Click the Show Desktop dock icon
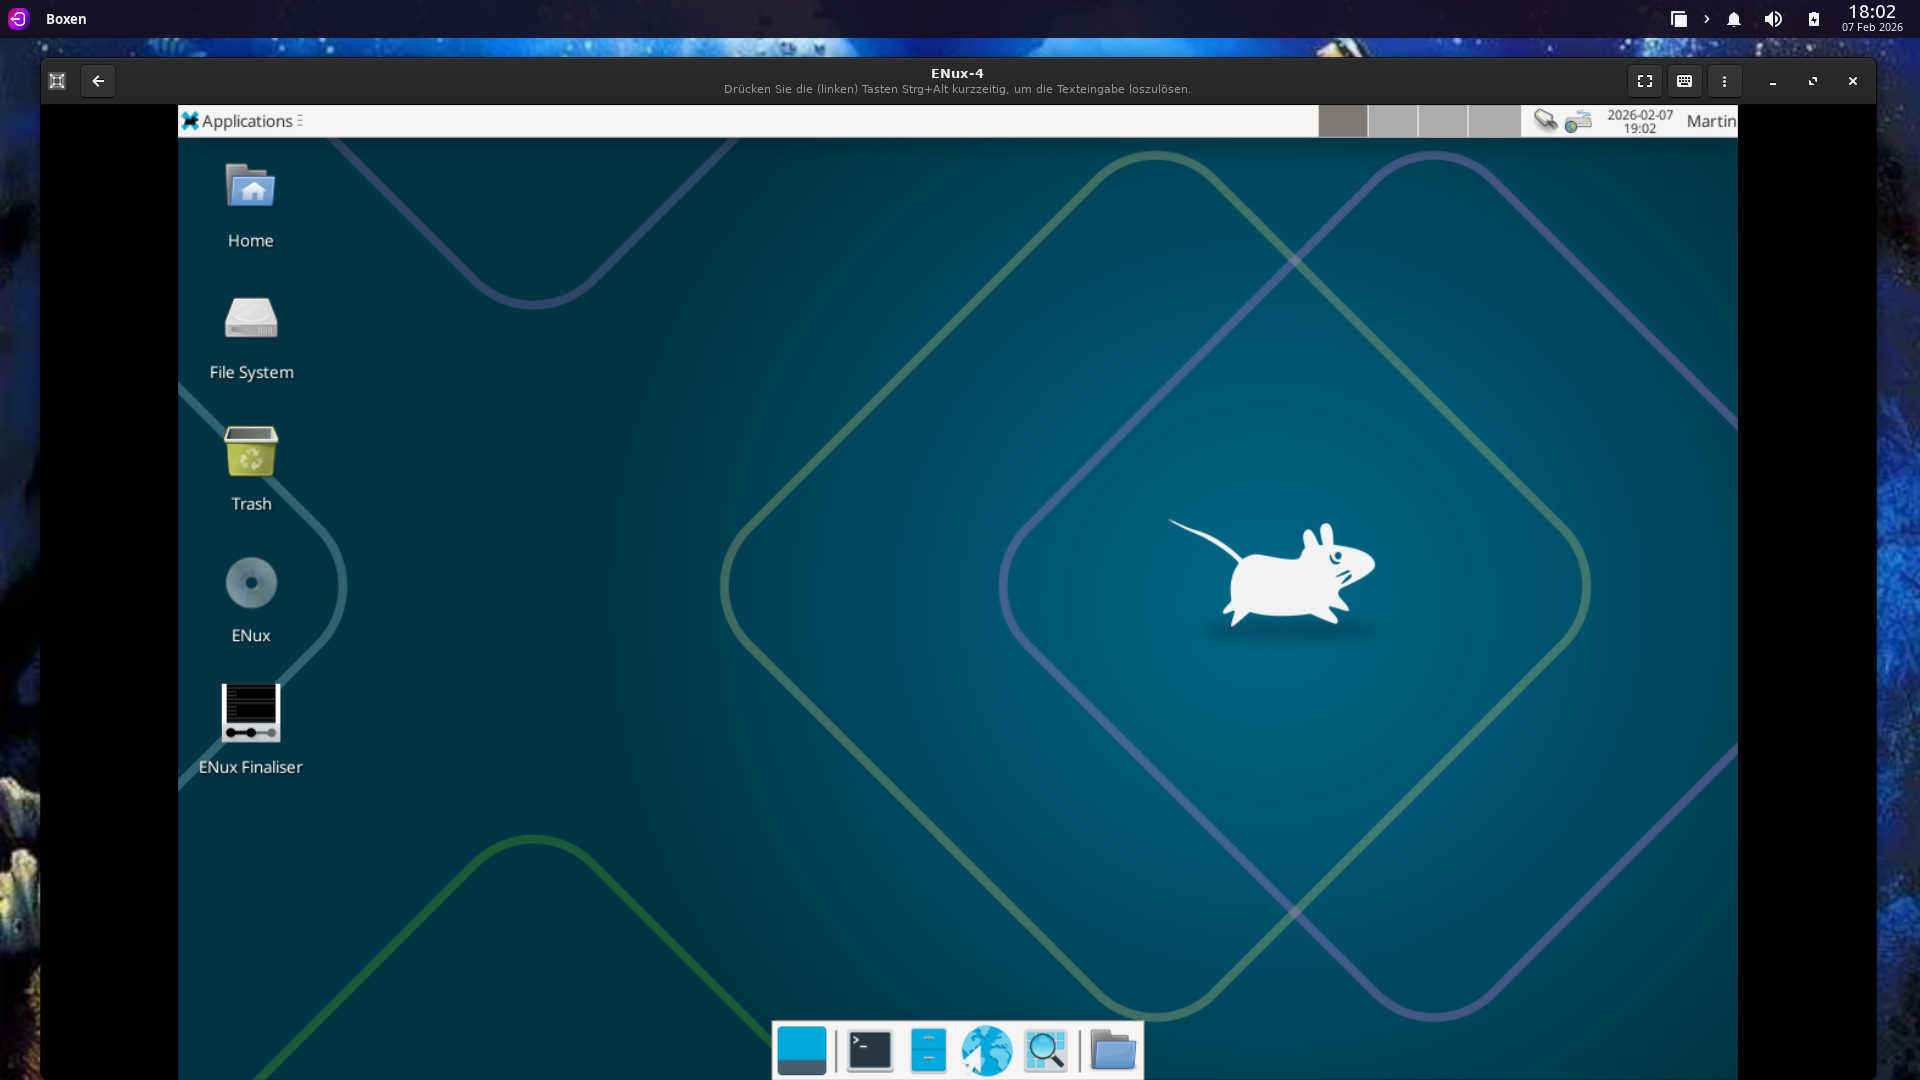Viewport: 1920px width, 1080px height. [x=801, y=1051]
